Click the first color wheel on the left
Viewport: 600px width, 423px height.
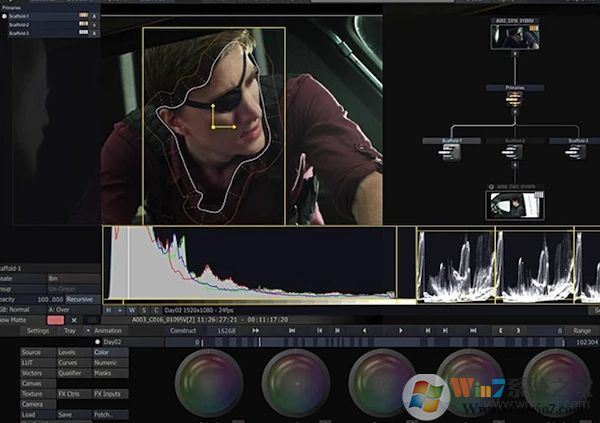208,383
